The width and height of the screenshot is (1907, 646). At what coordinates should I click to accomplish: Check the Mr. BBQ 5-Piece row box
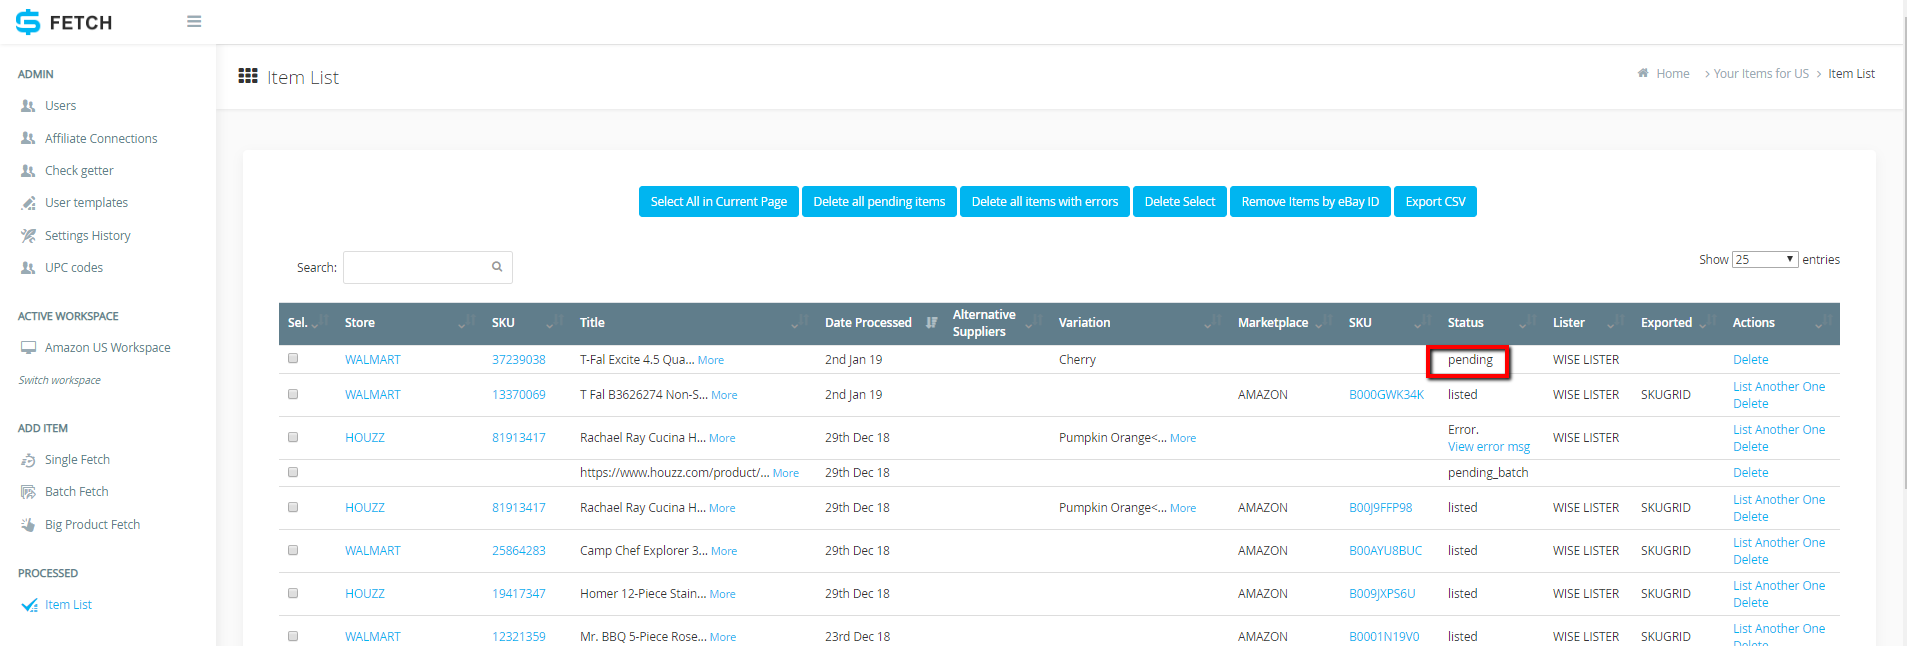click(x=293, y=636)
